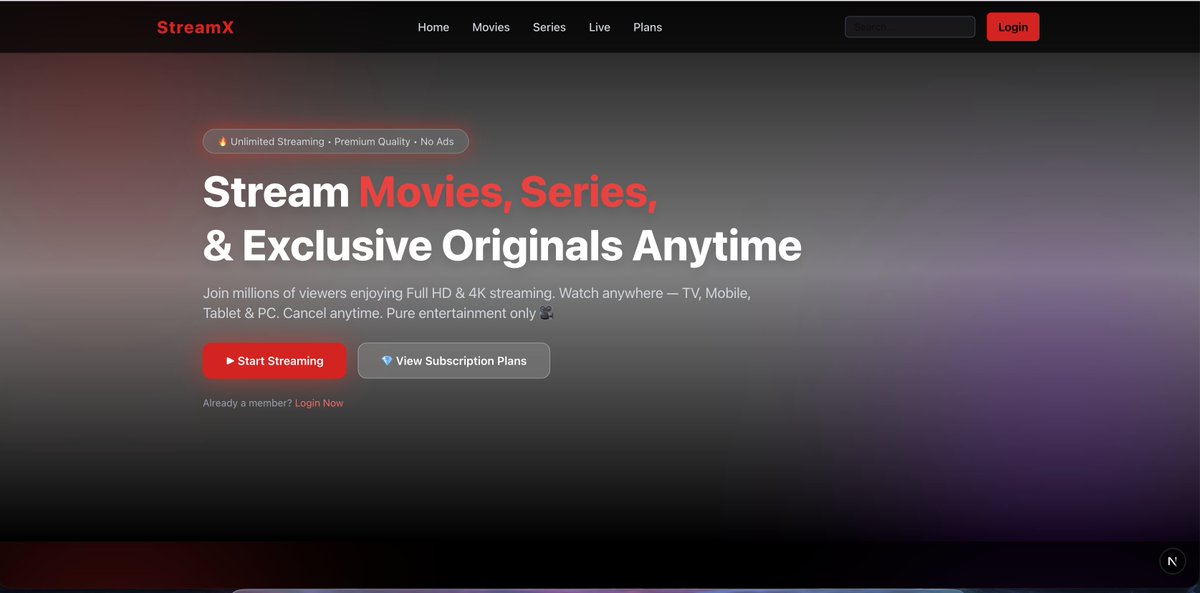Open the Next.js dev tools icon
Viewport: 1200px width, 593px height.
coord(1172,561)
